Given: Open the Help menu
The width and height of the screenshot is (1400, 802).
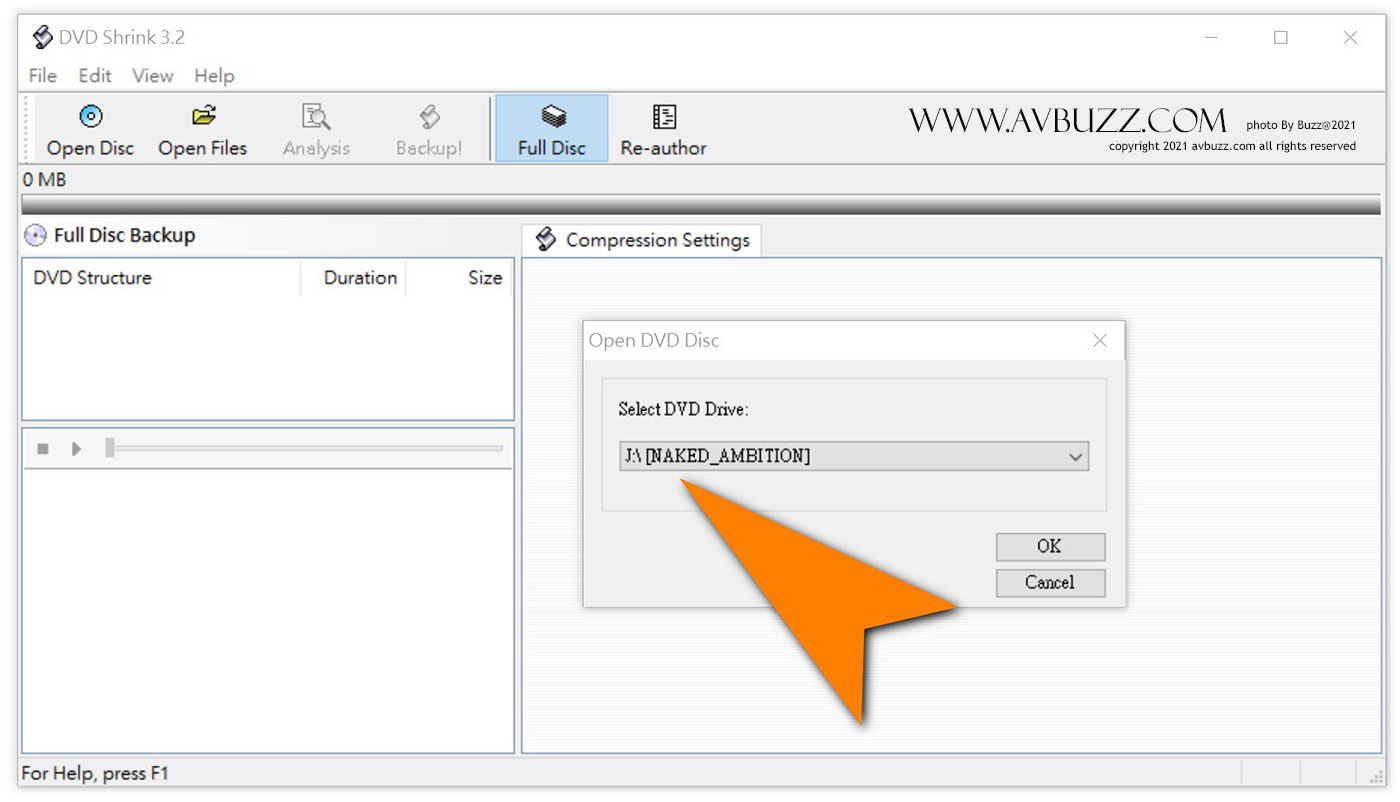Looking at the screenshot, I should (214, 76).
